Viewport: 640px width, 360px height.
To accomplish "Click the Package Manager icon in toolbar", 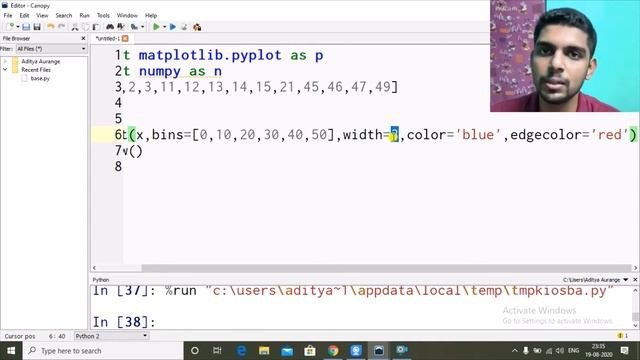I will 197,27.
